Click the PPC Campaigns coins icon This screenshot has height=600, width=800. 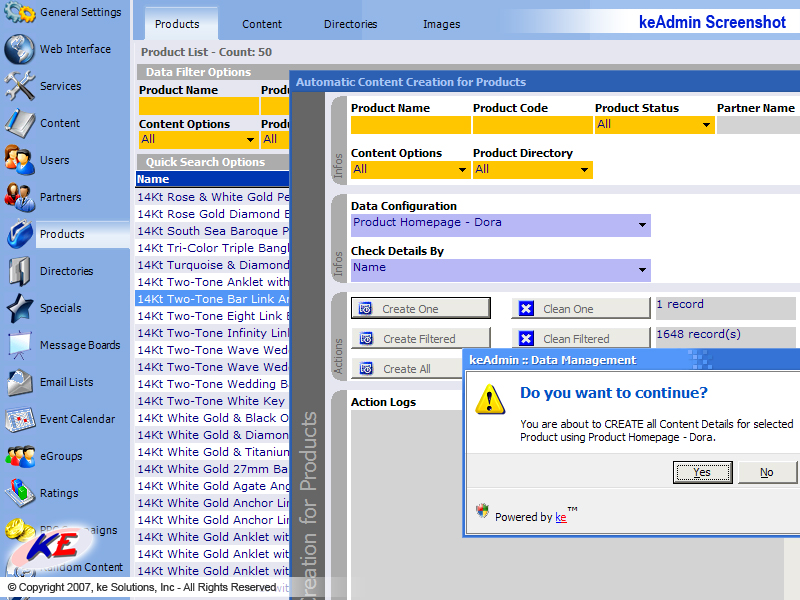pyautogui.click(x=19, y=529)
